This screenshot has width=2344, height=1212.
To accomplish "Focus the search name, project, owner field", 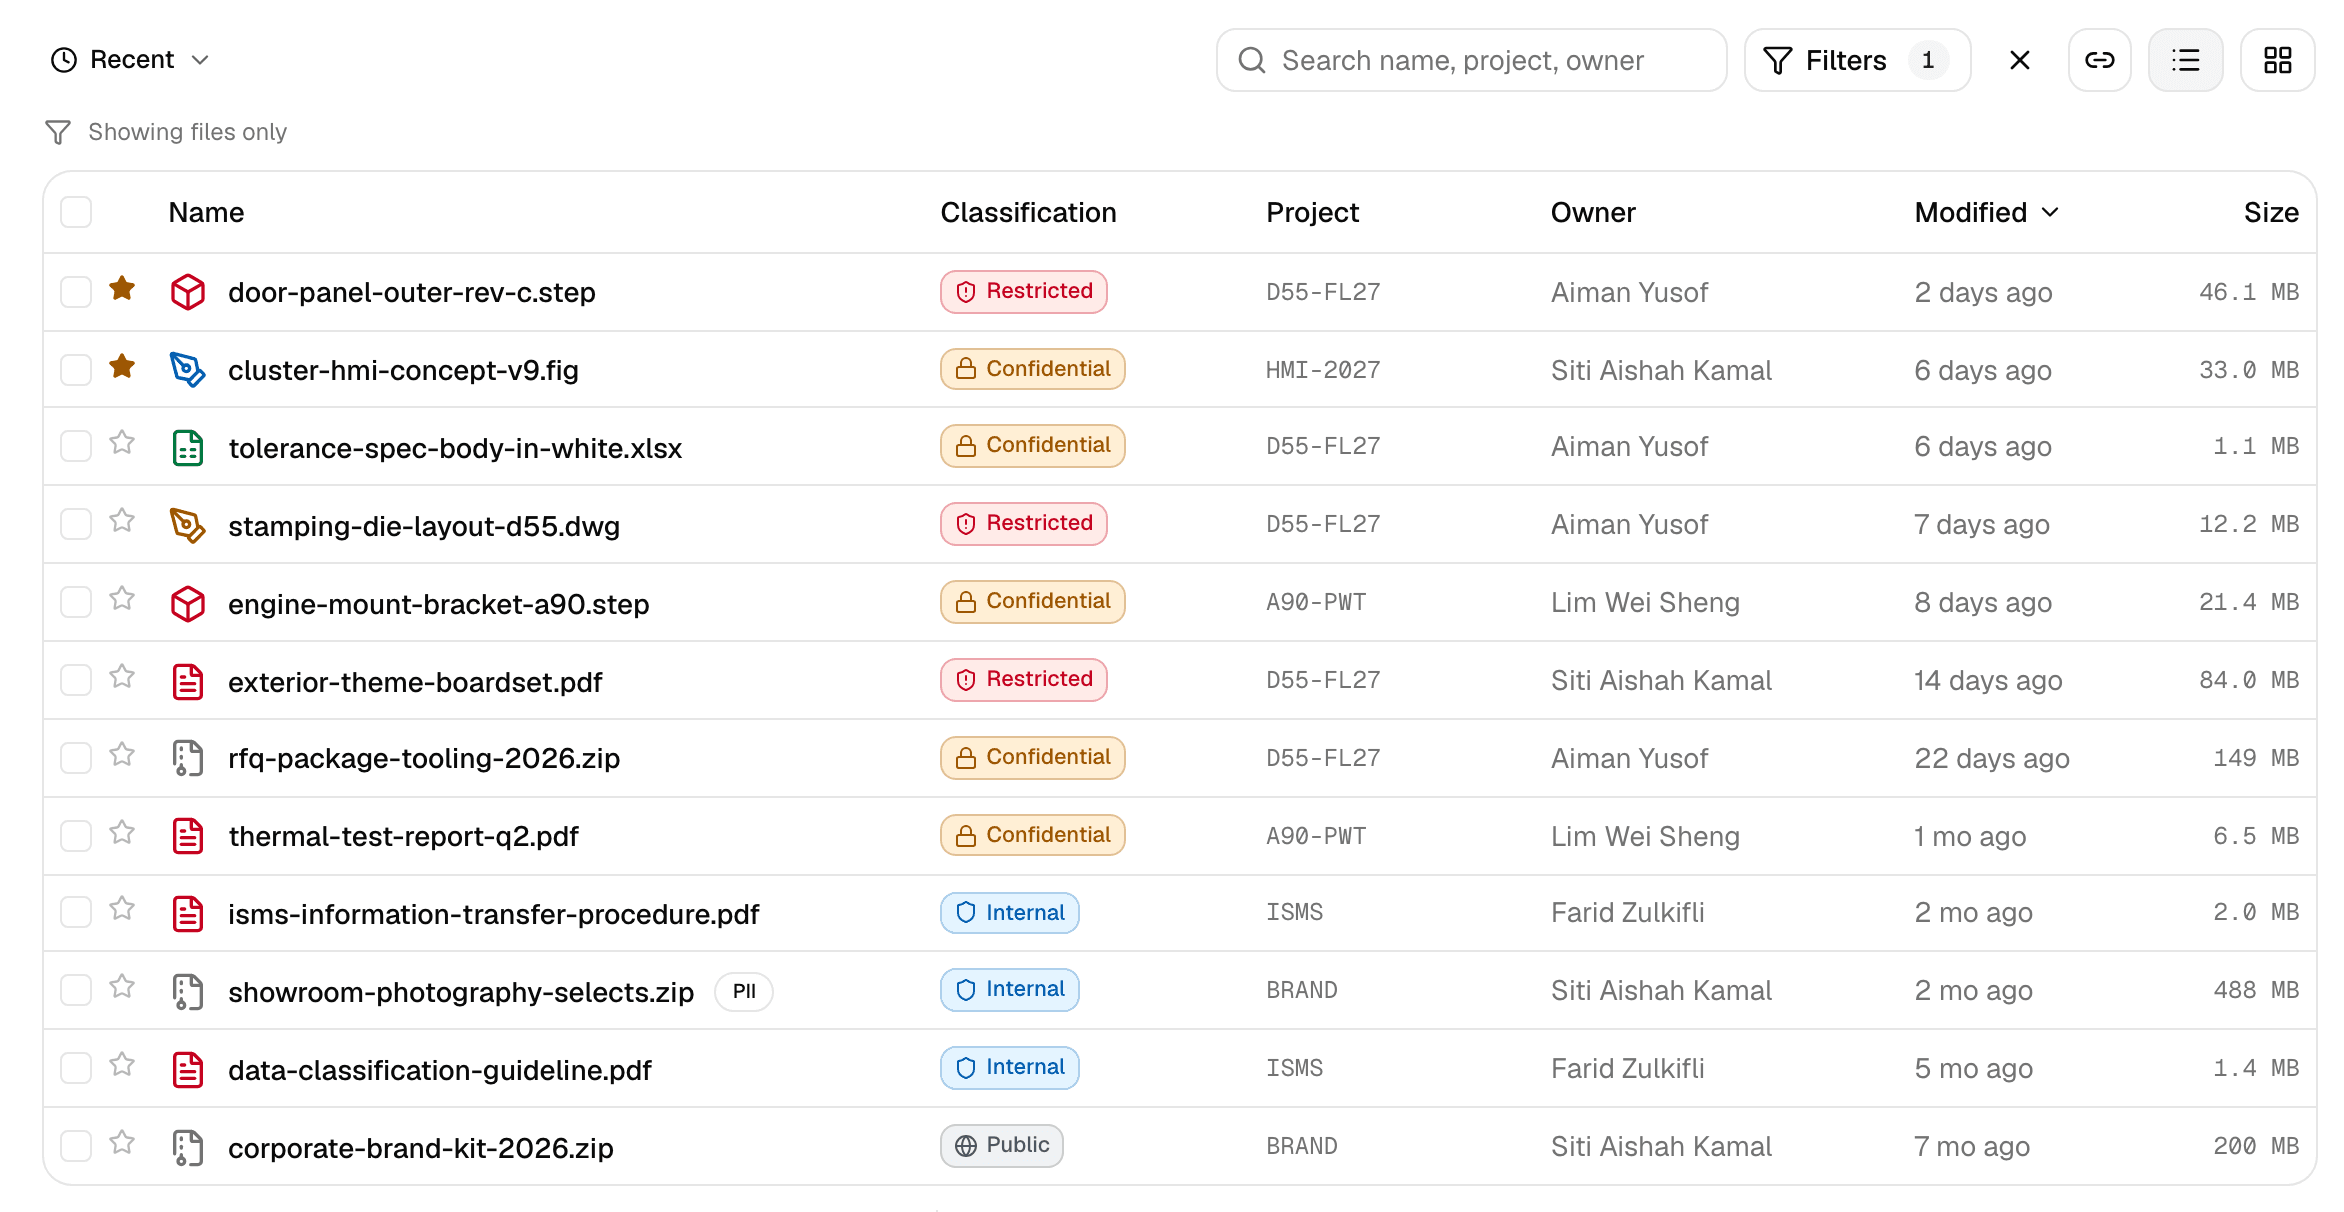I will 1471,60.
